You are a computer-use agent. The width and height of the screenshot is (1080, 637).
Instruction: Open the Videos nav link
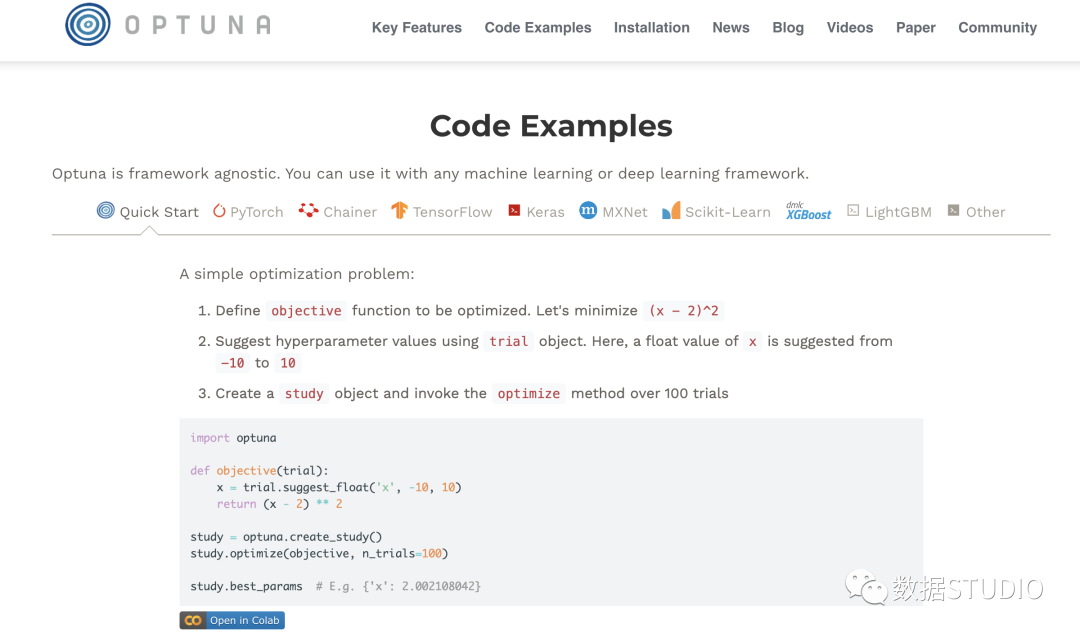point(850,28)
